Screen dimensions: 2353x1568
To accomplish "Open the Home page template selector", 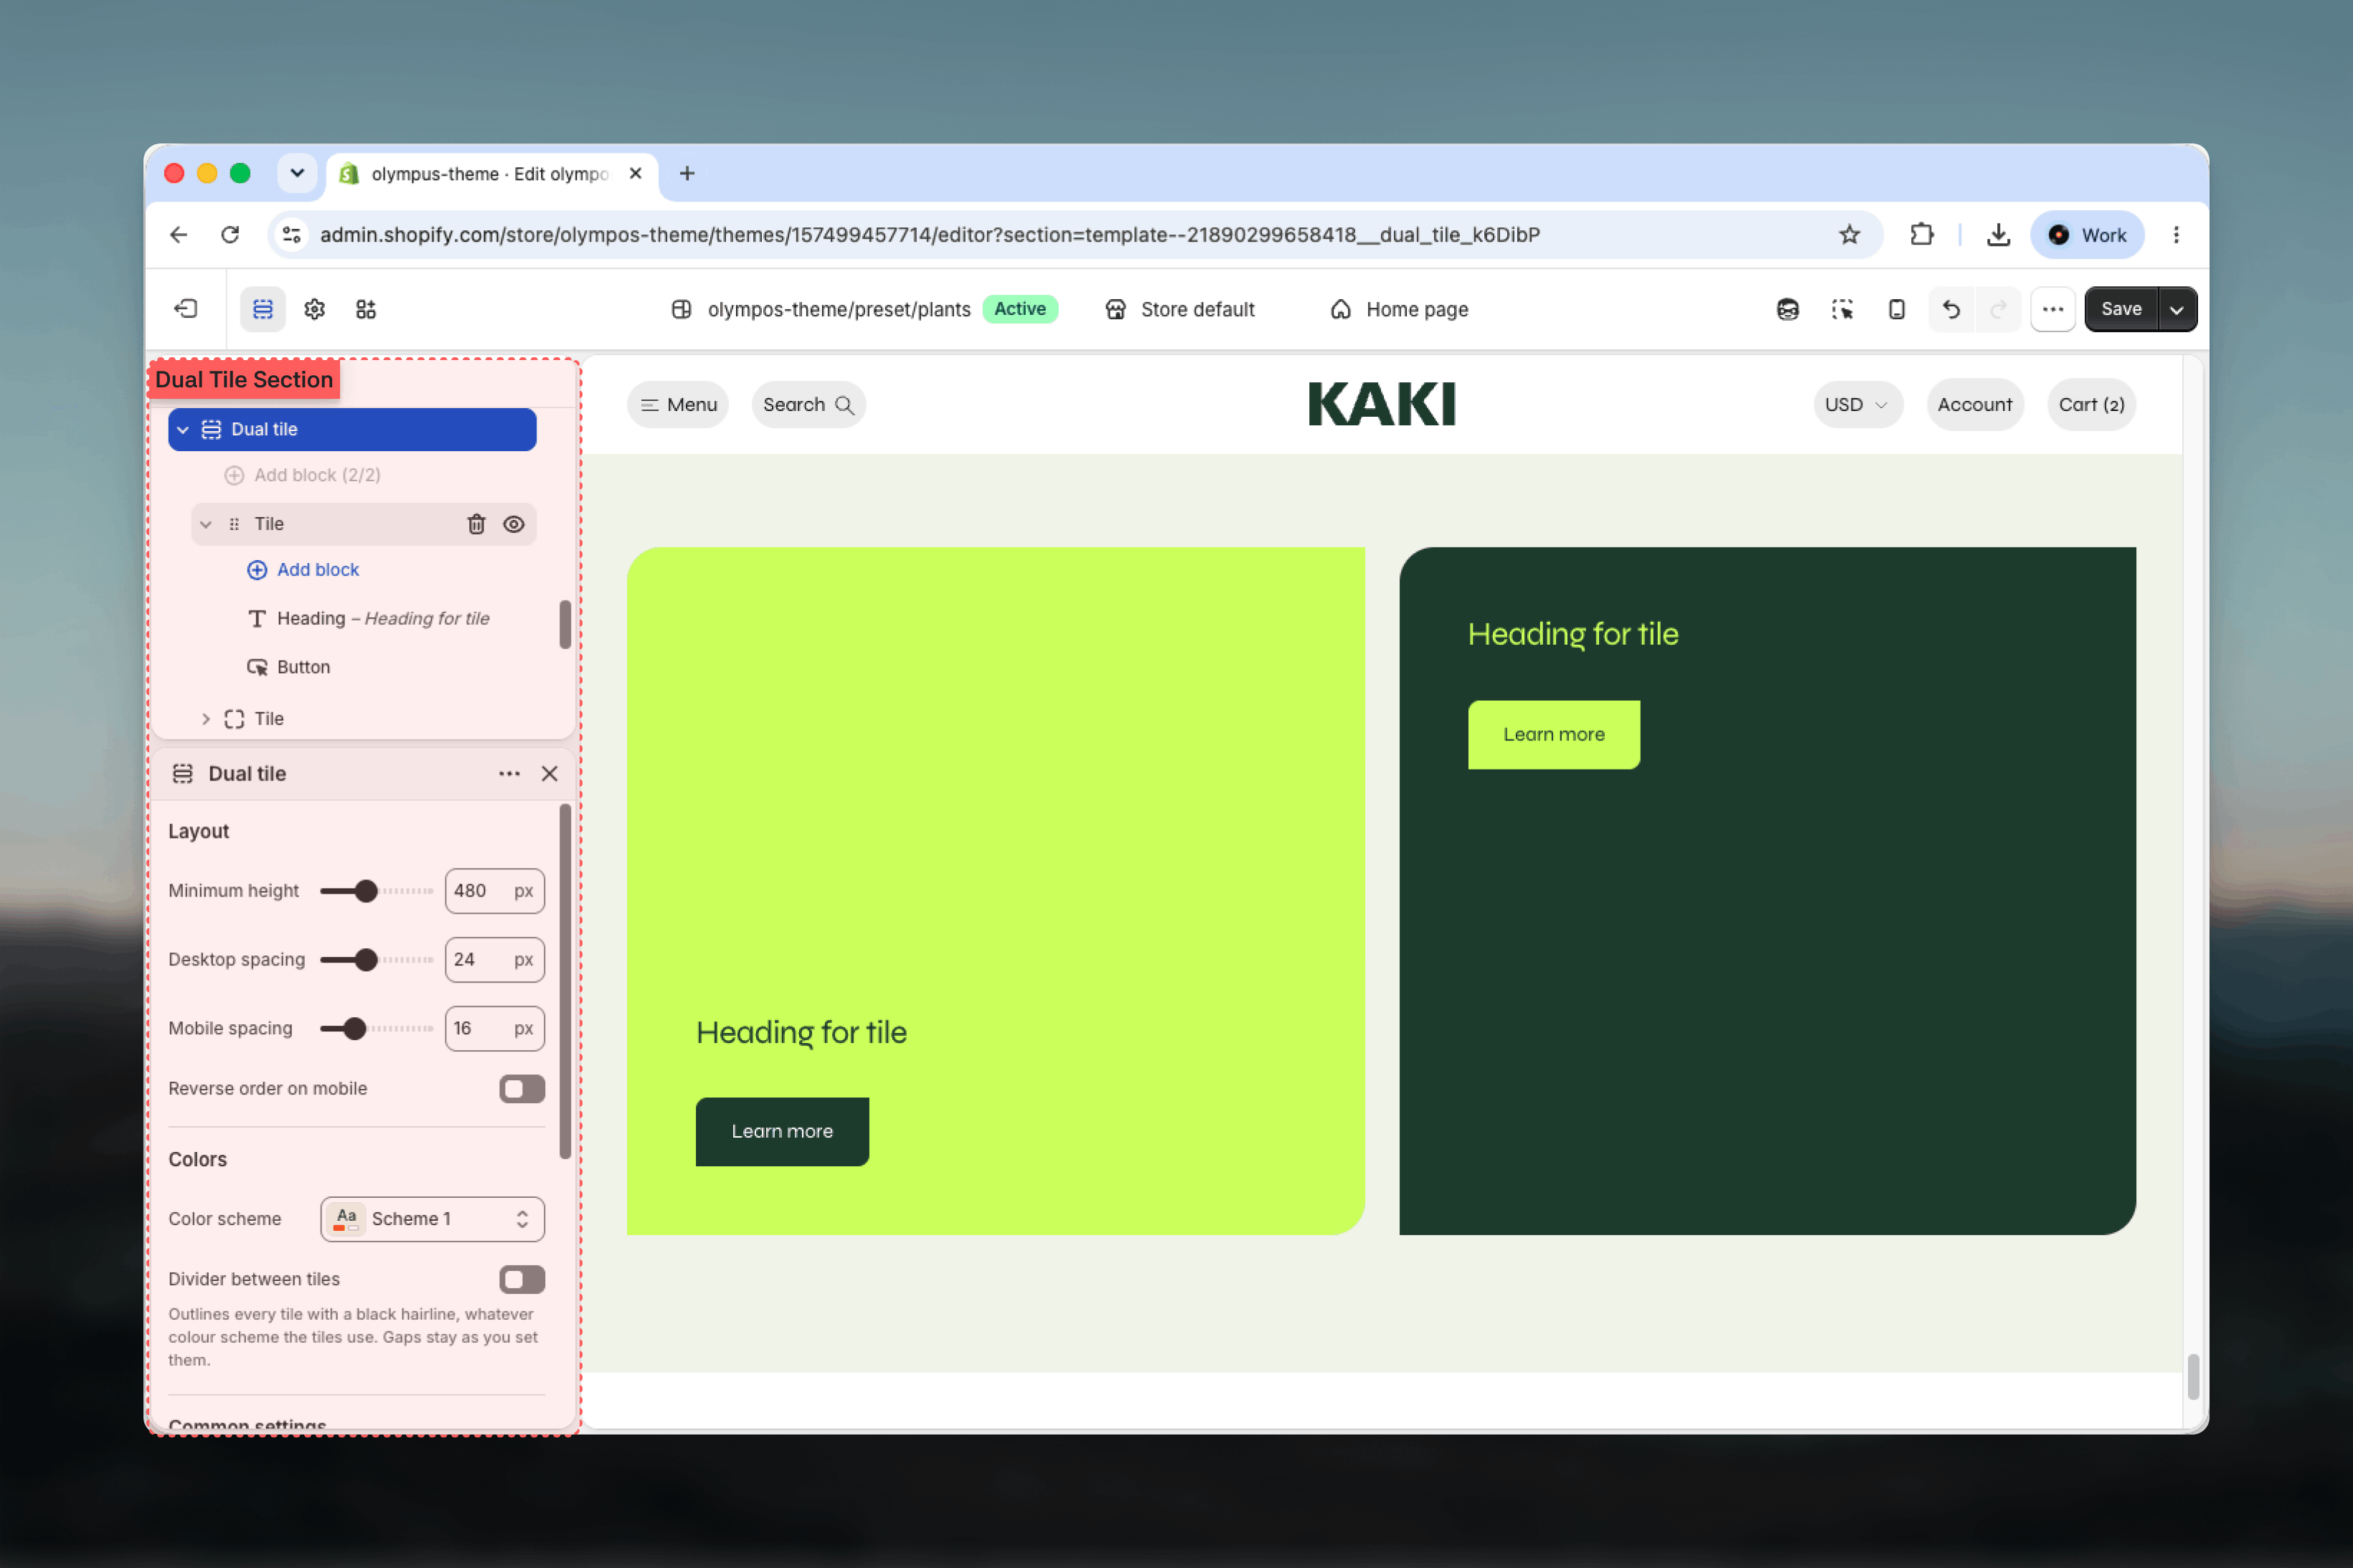I will point(1399,309).
